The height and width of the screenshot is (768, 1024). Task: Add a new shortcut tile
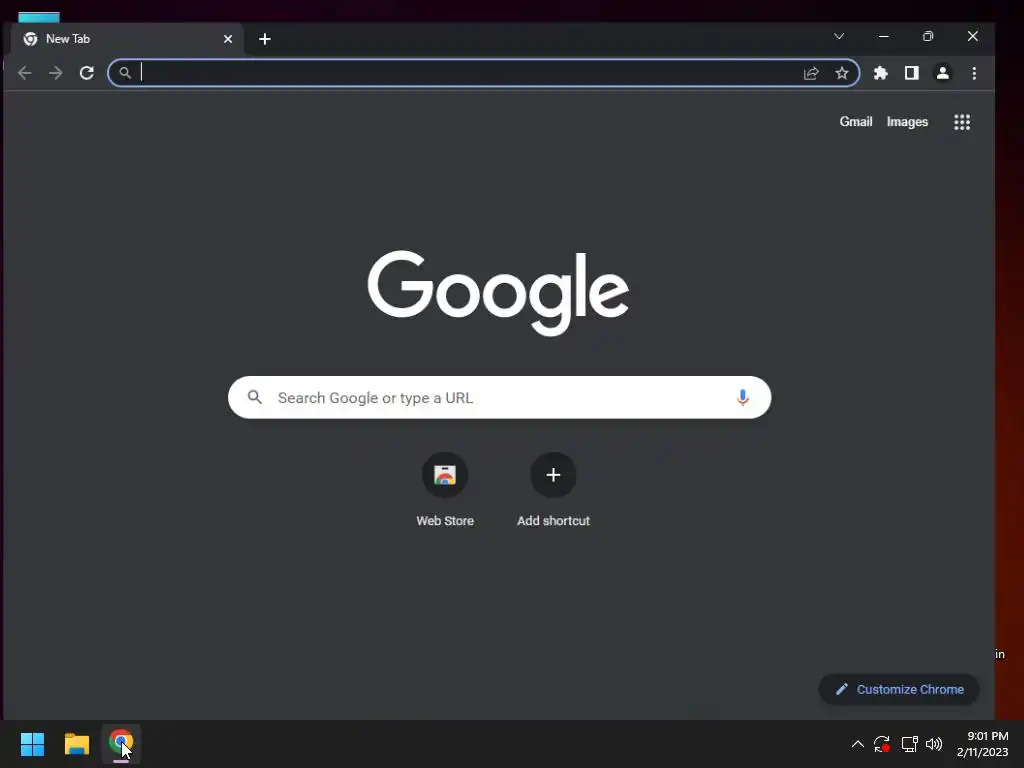click(553, 490)
